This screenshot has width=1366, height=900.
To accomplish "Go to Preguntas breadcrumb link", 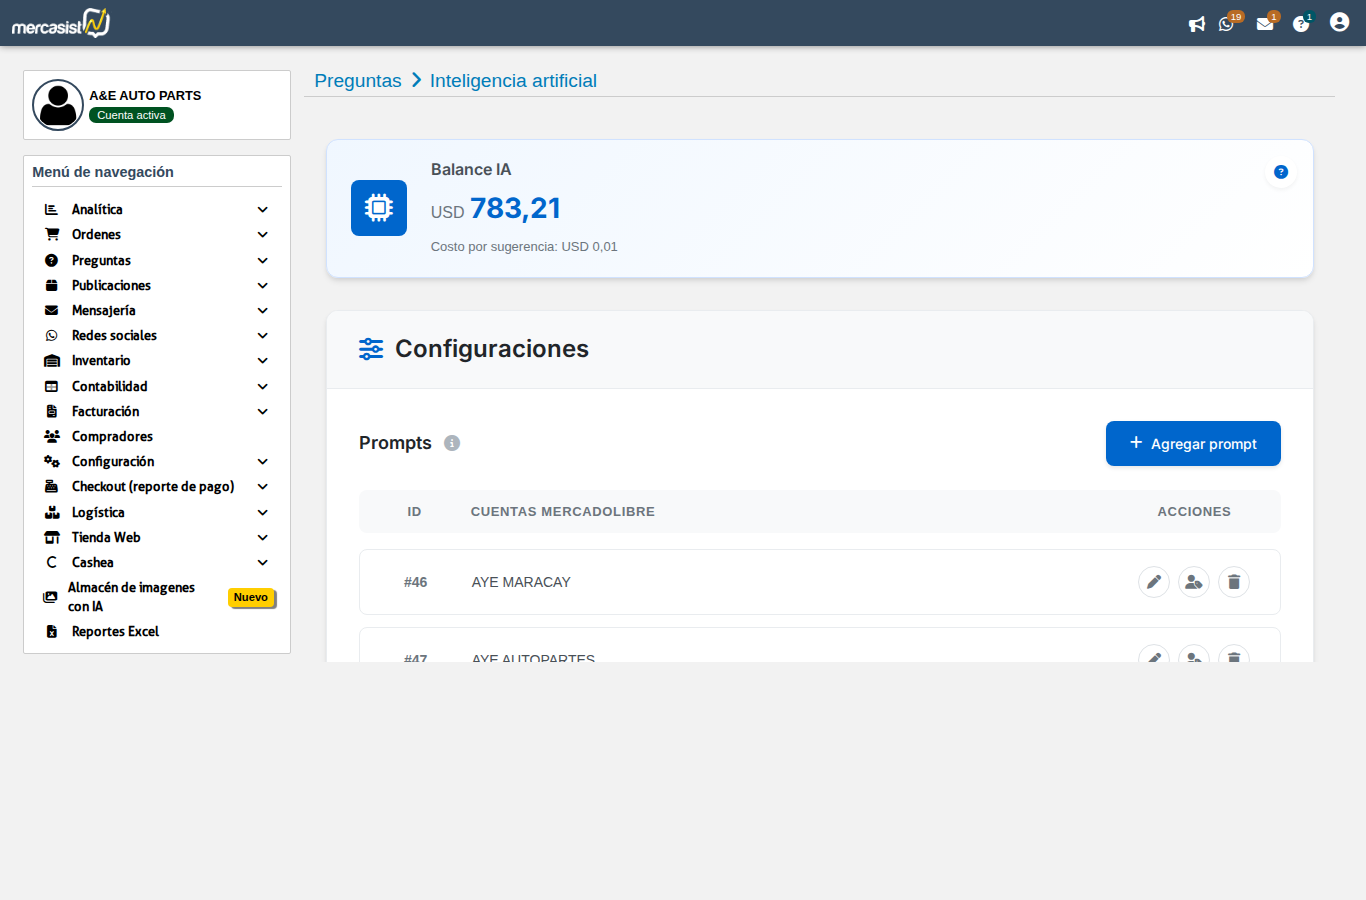I will tap(358, 81).
